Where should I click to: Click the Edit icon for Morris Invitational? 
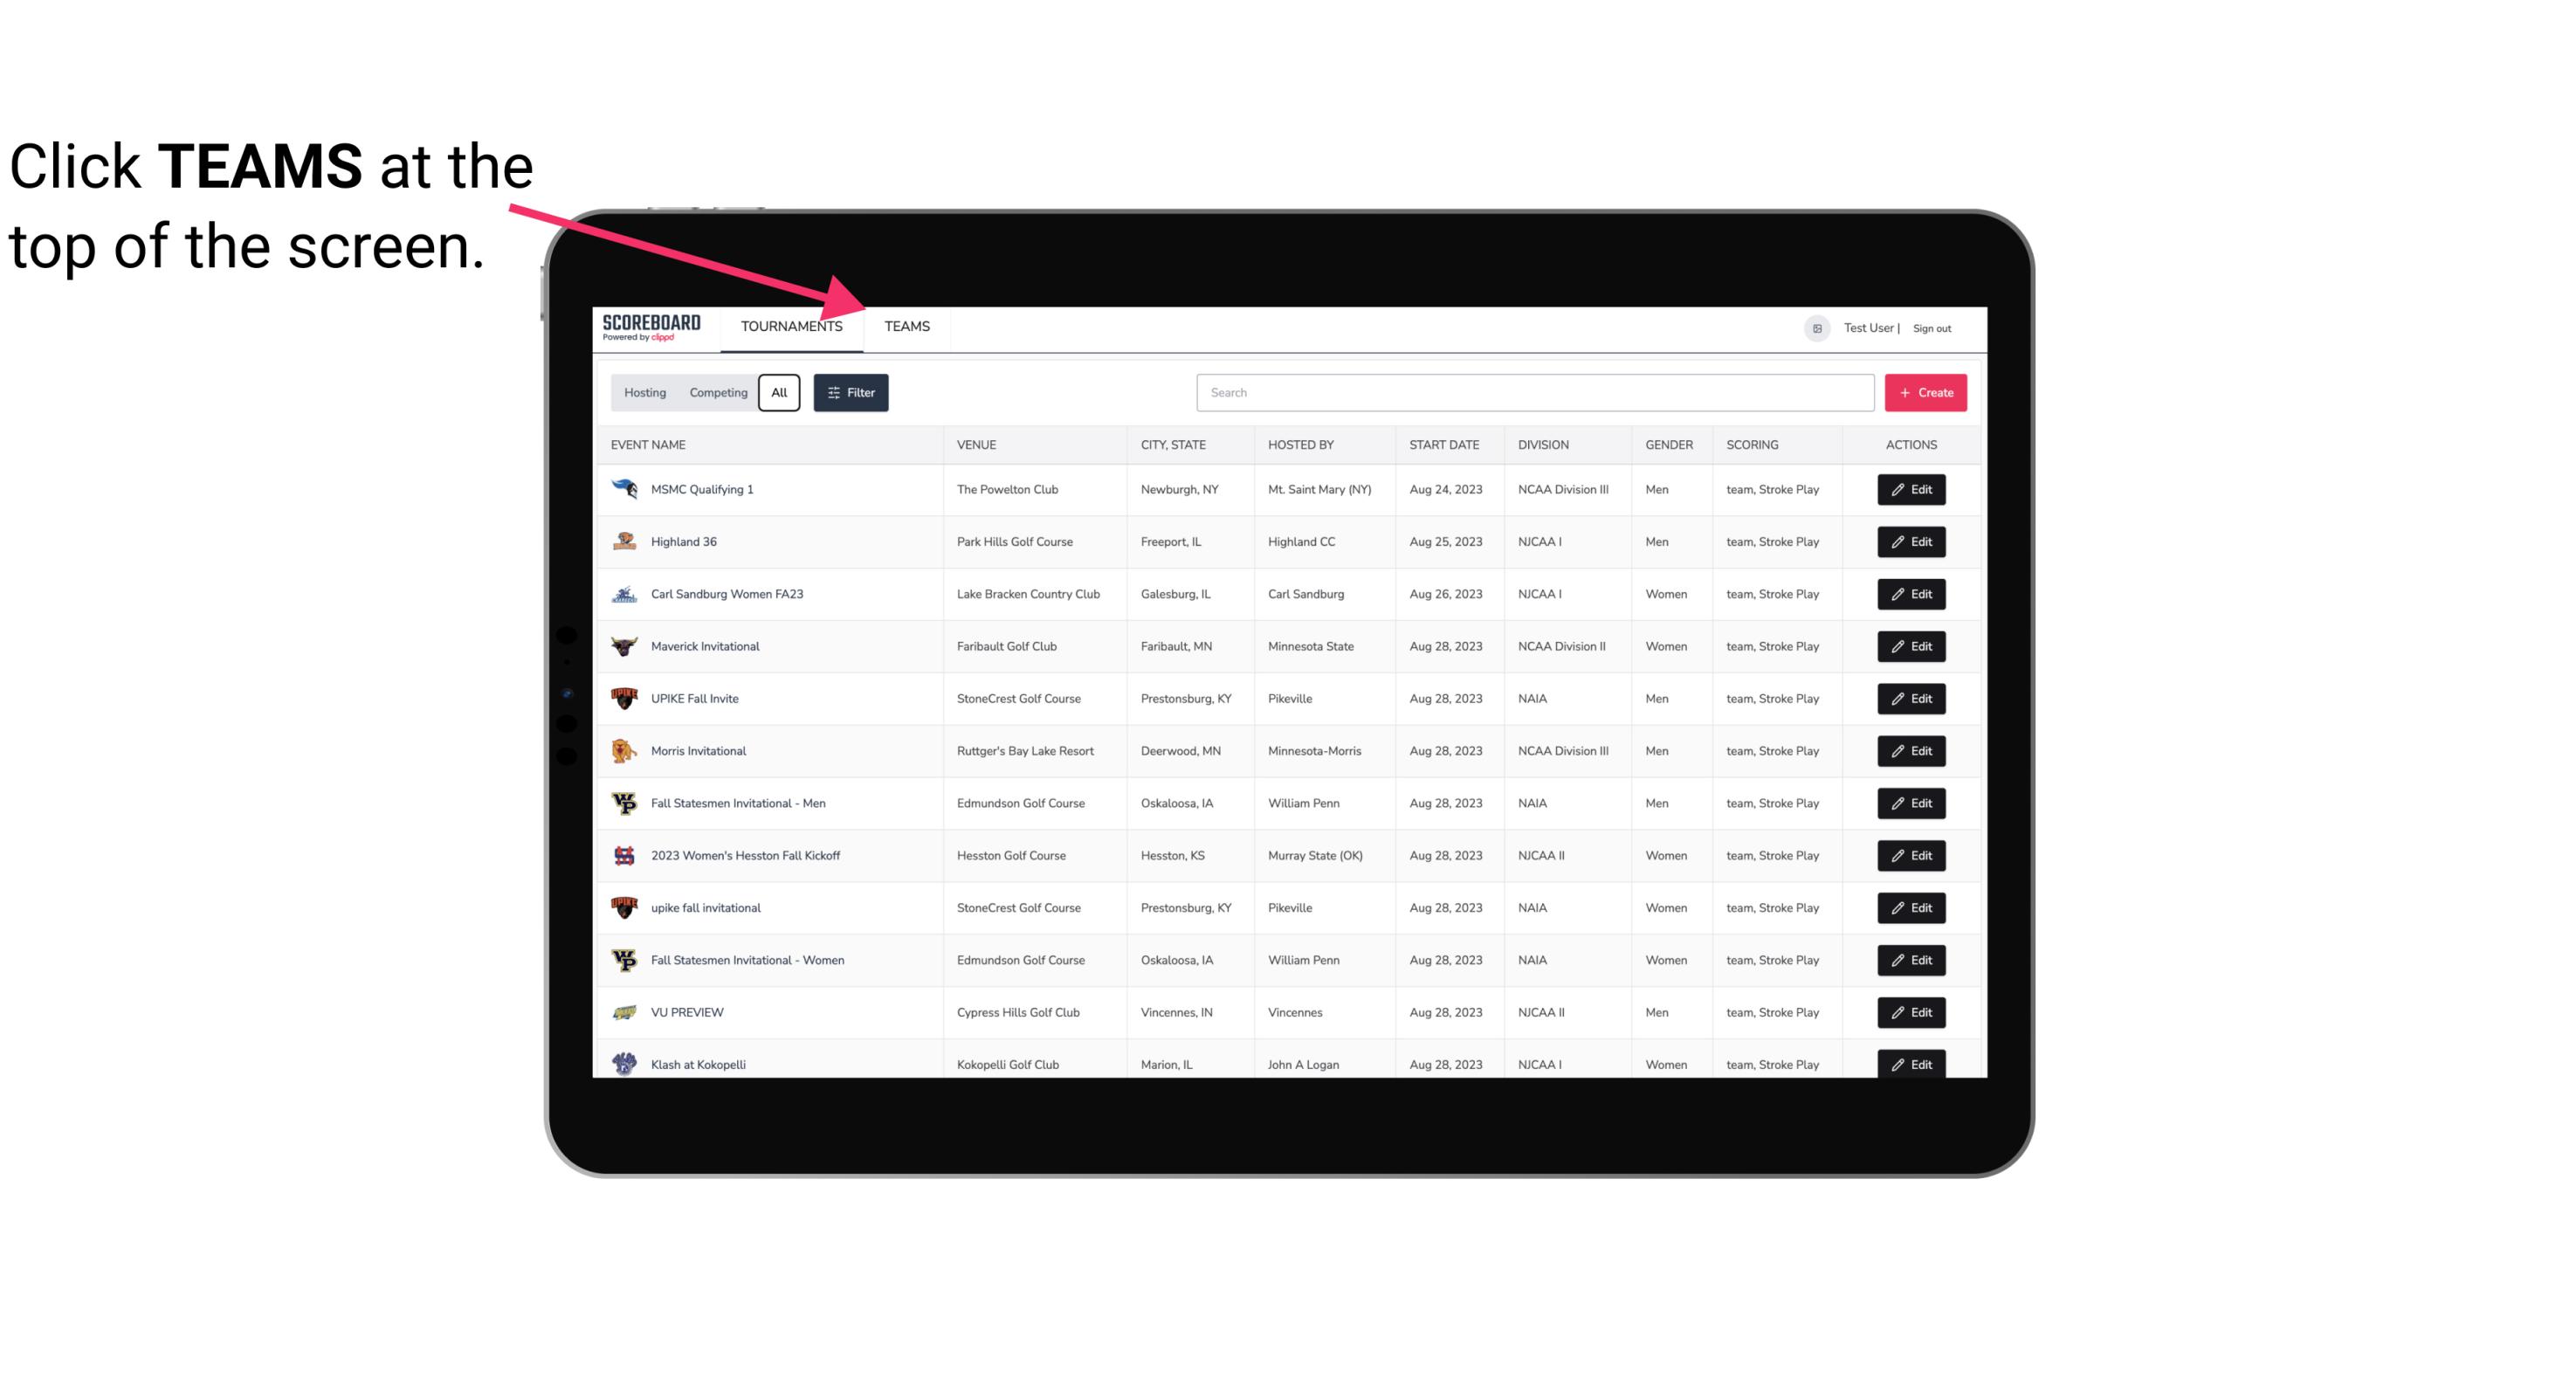tap(1912, 749)
